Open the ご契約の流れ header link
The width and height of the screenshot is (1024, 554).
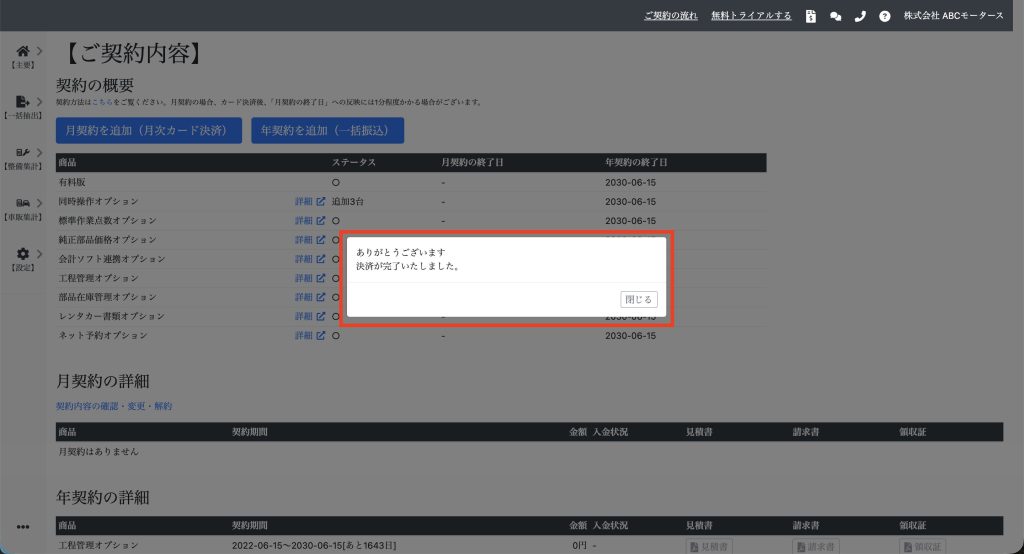[670, 16]
